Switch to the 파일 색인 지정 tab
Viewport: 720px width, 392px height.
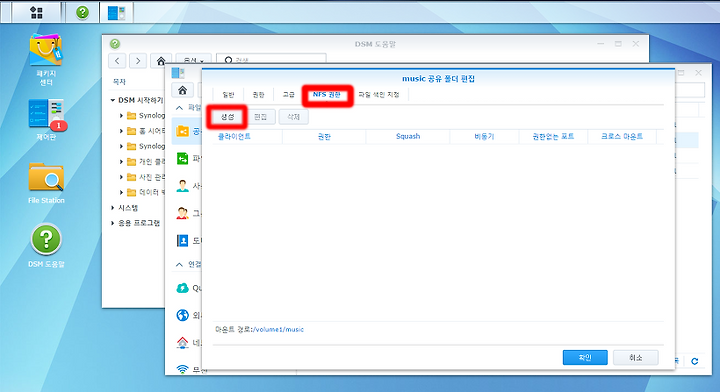coord(379,95)
